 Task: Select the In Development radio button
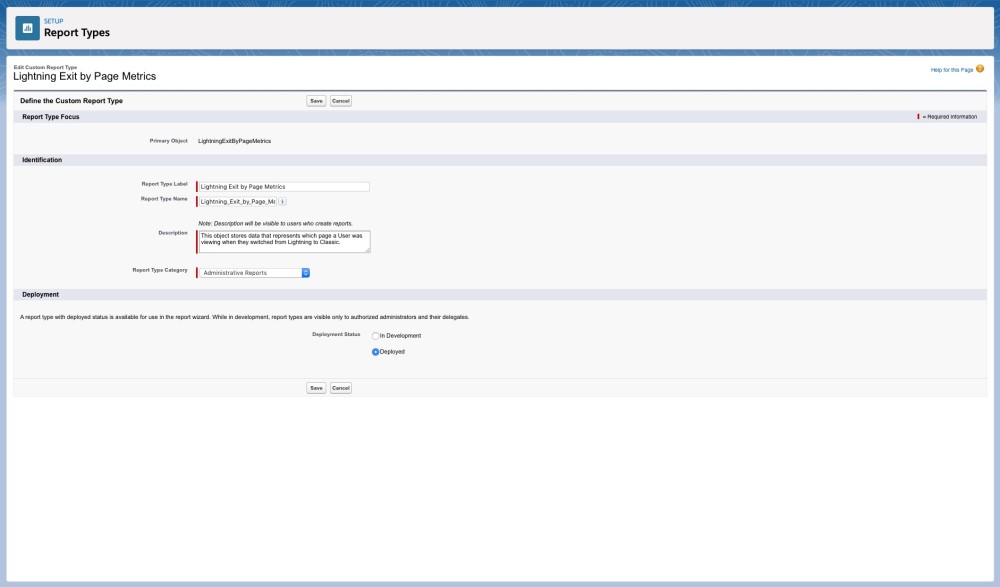click(375, 336)
